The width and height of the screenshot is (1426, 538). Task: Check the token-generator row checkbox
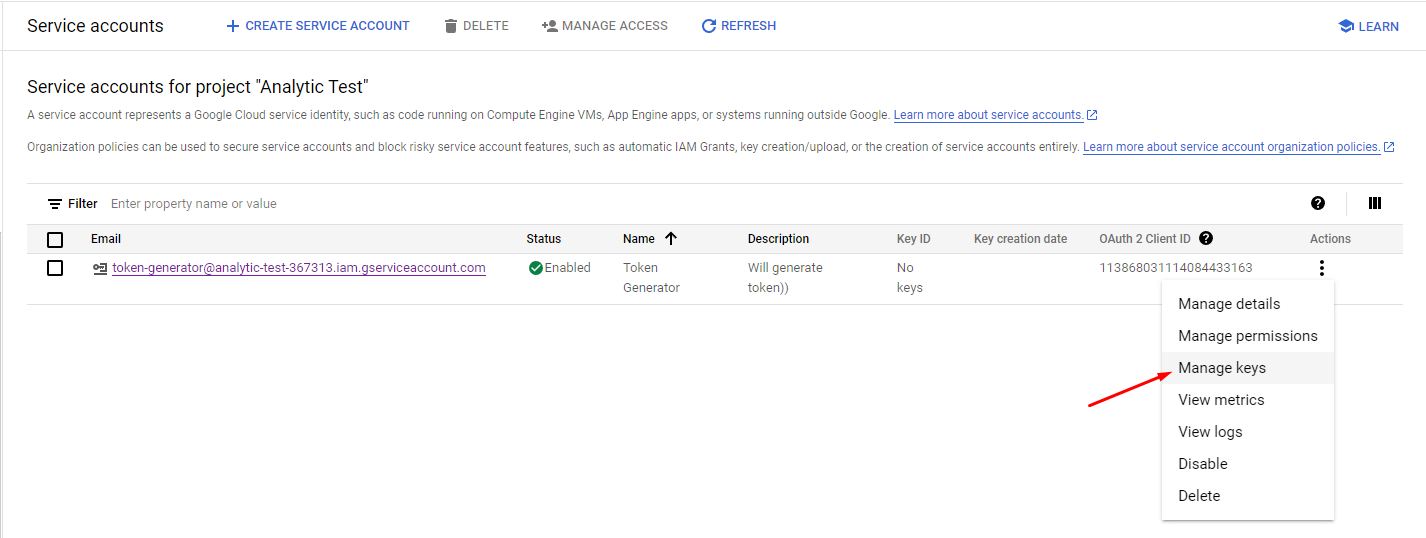(55, 268)
